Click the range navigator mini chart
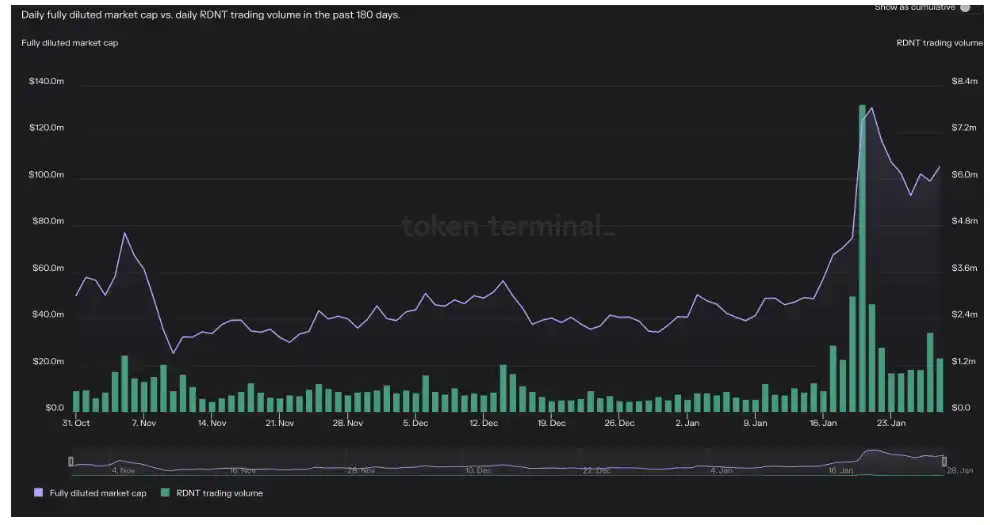Image resolution: width=990 pixels, height=525 pixels. [508, 462]
